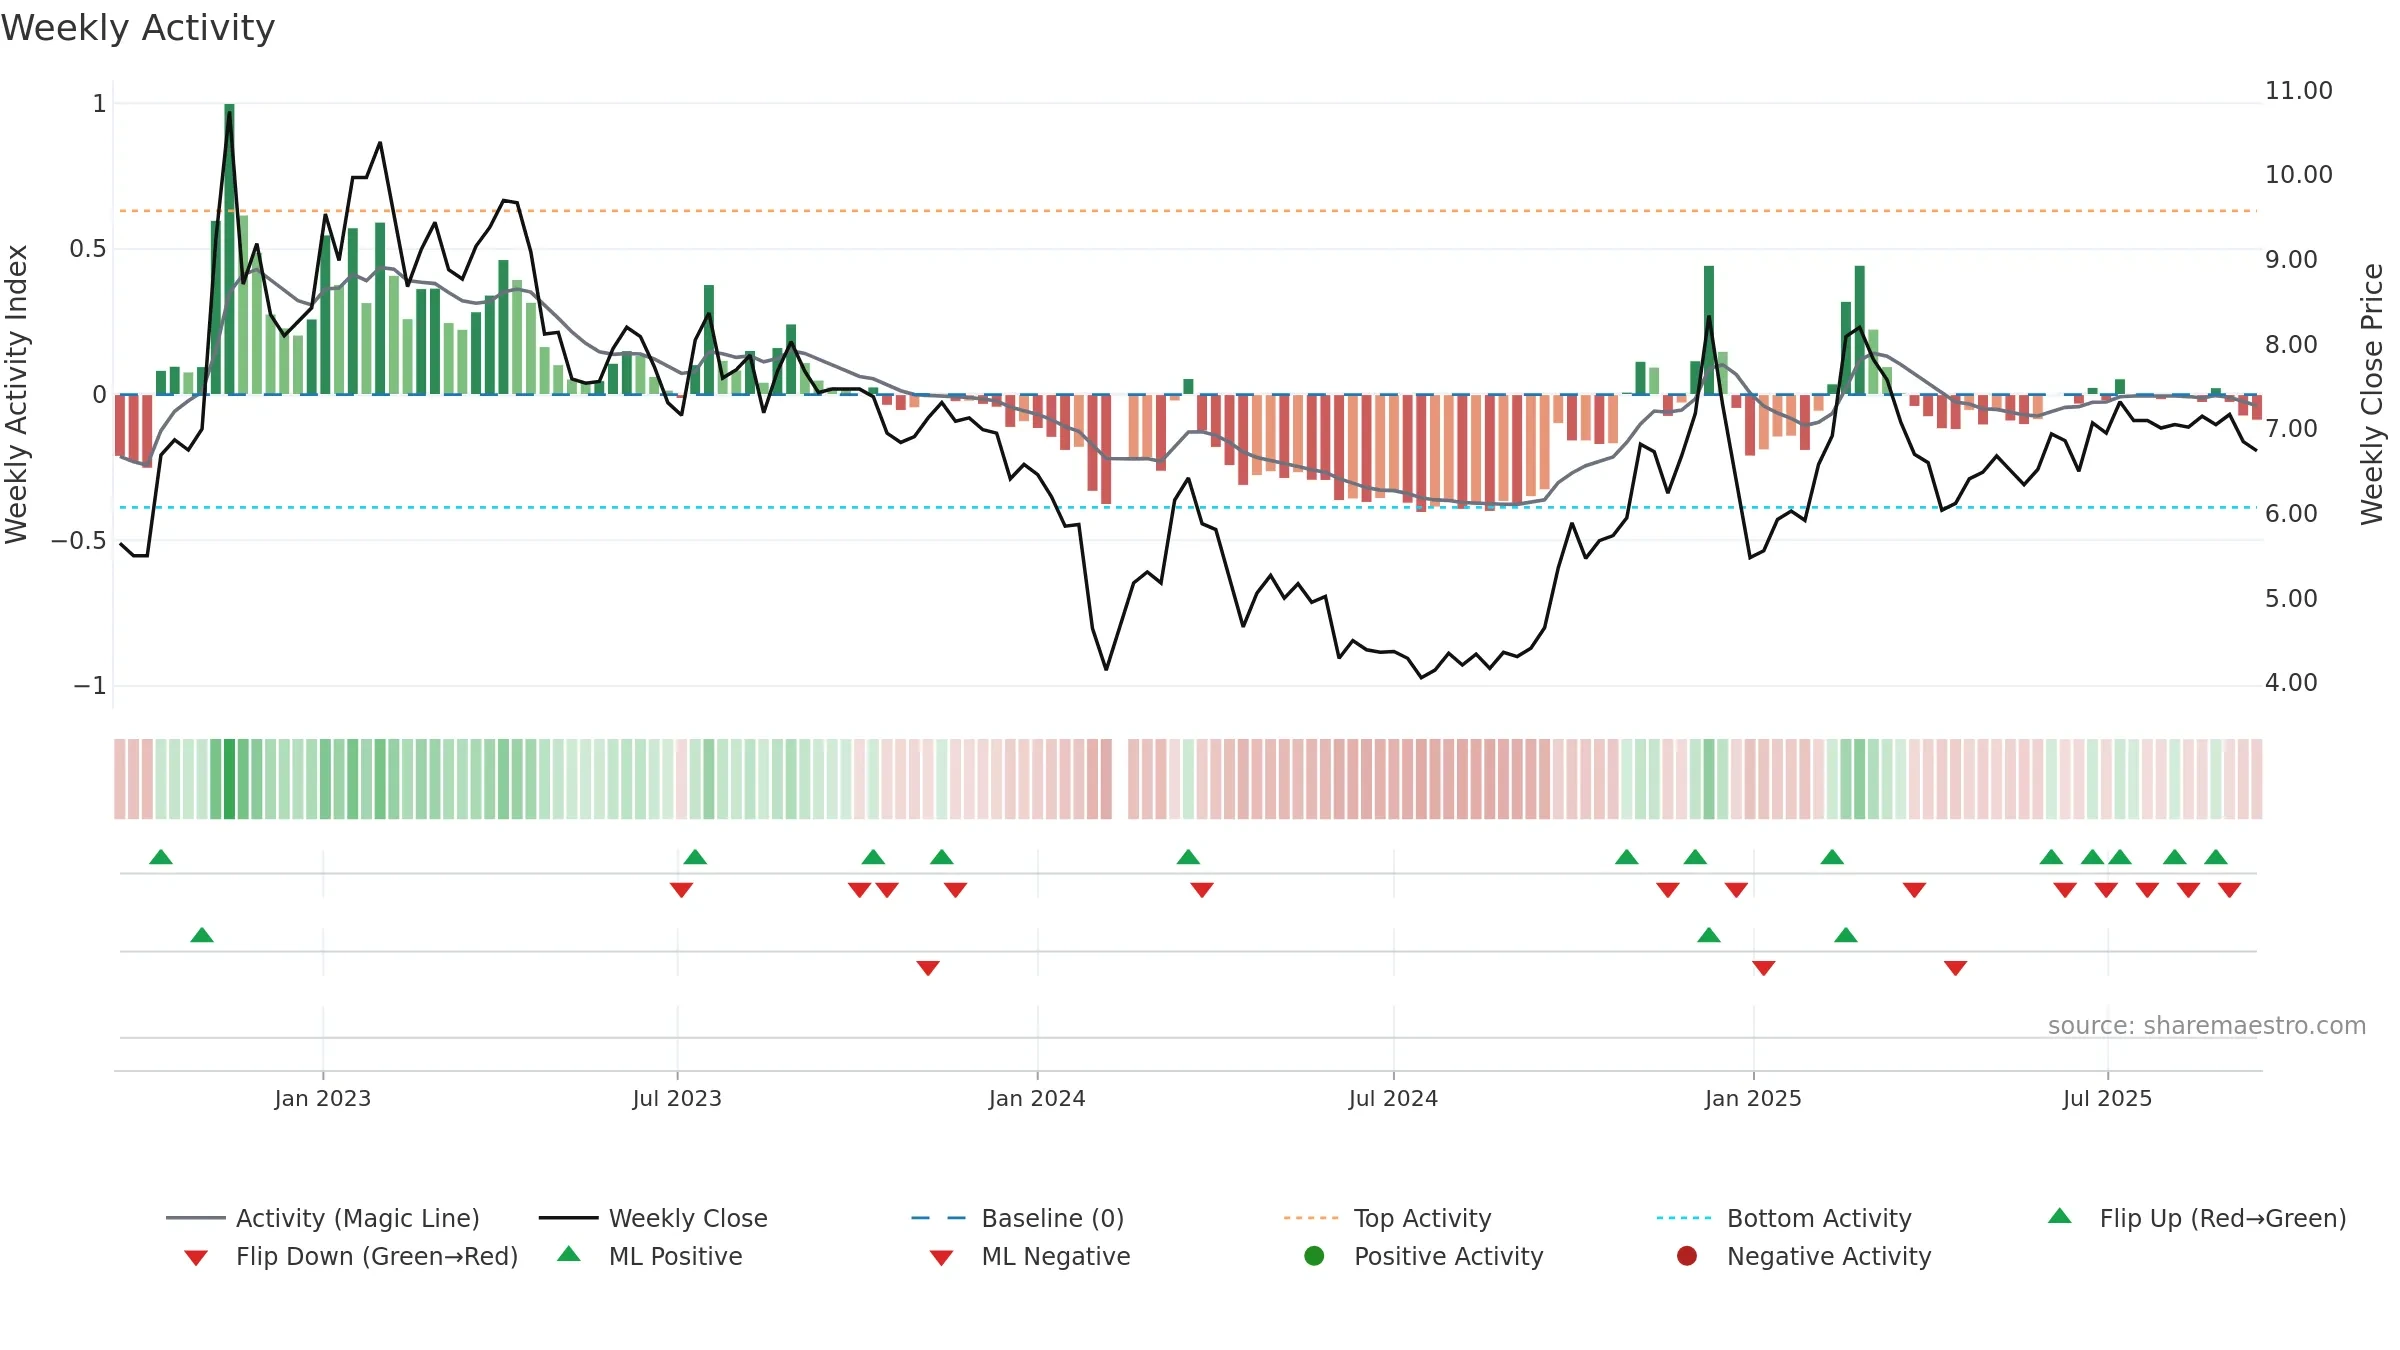The width and height of the screenshot is (2400, 1350).
Task: Click the 'Jul 2023' x-axis label
Action: click(677, 1098)
